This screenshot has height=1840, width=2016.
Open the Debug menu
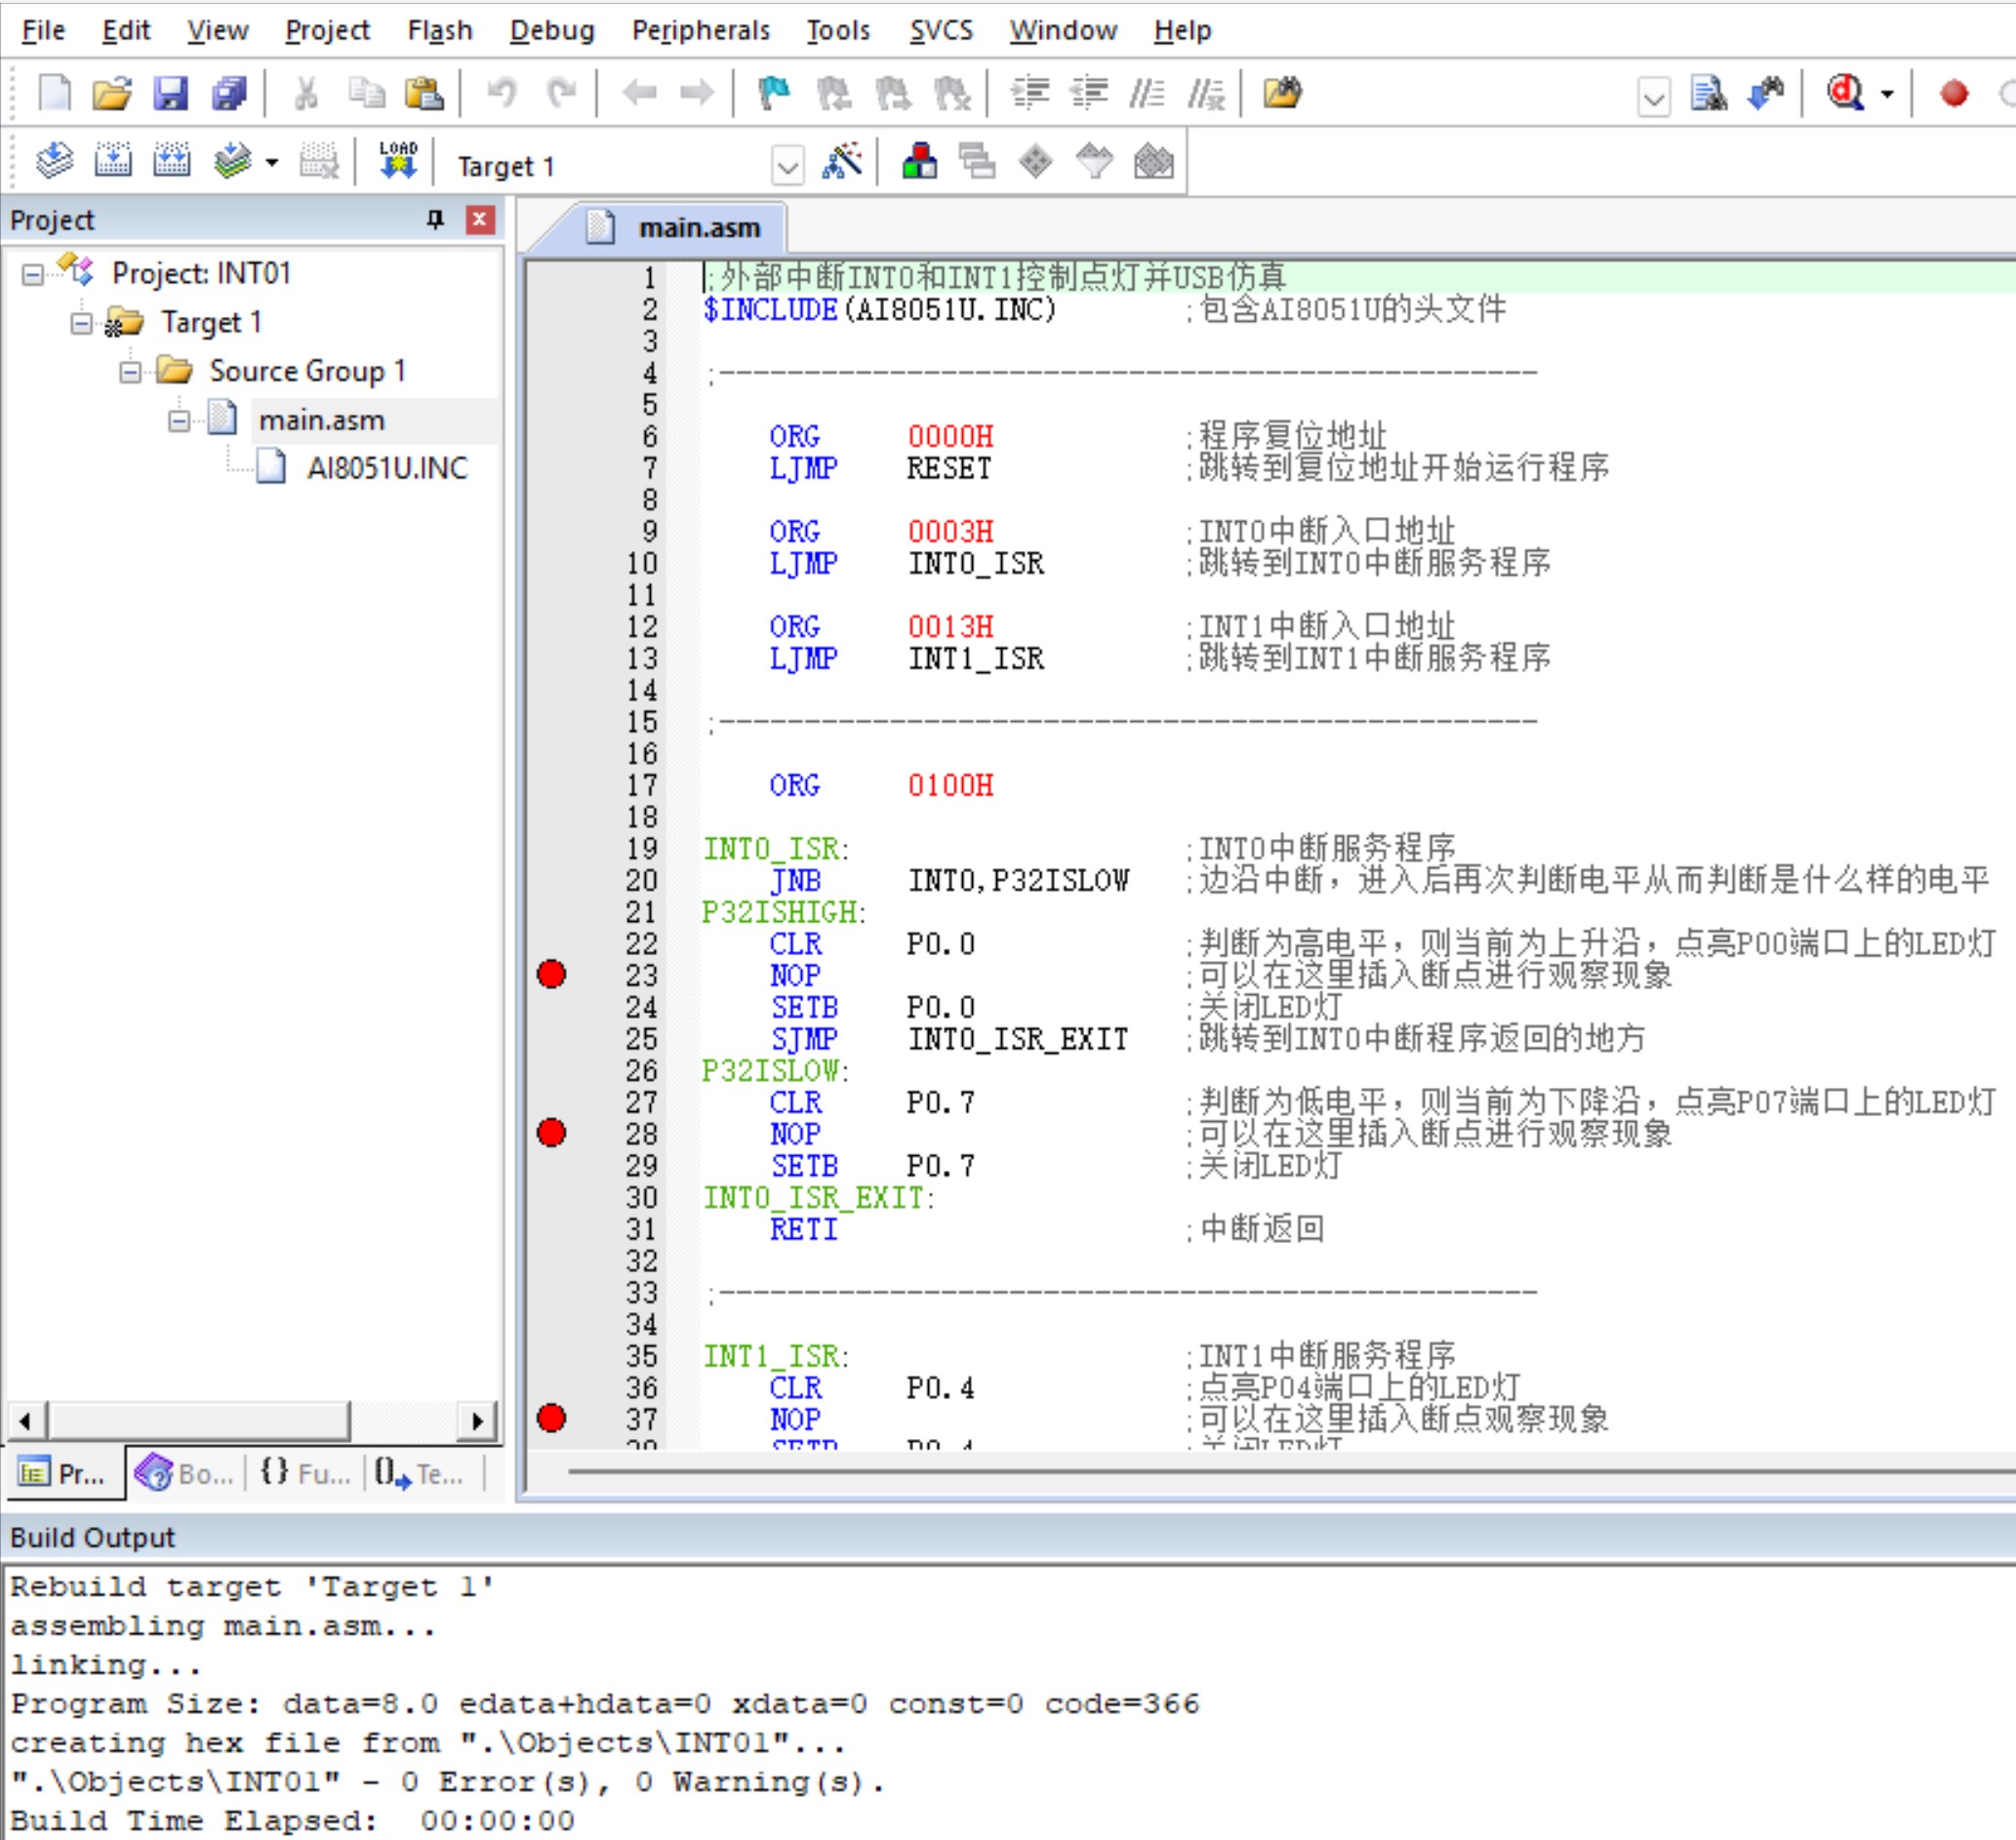[x=552, y=30]
